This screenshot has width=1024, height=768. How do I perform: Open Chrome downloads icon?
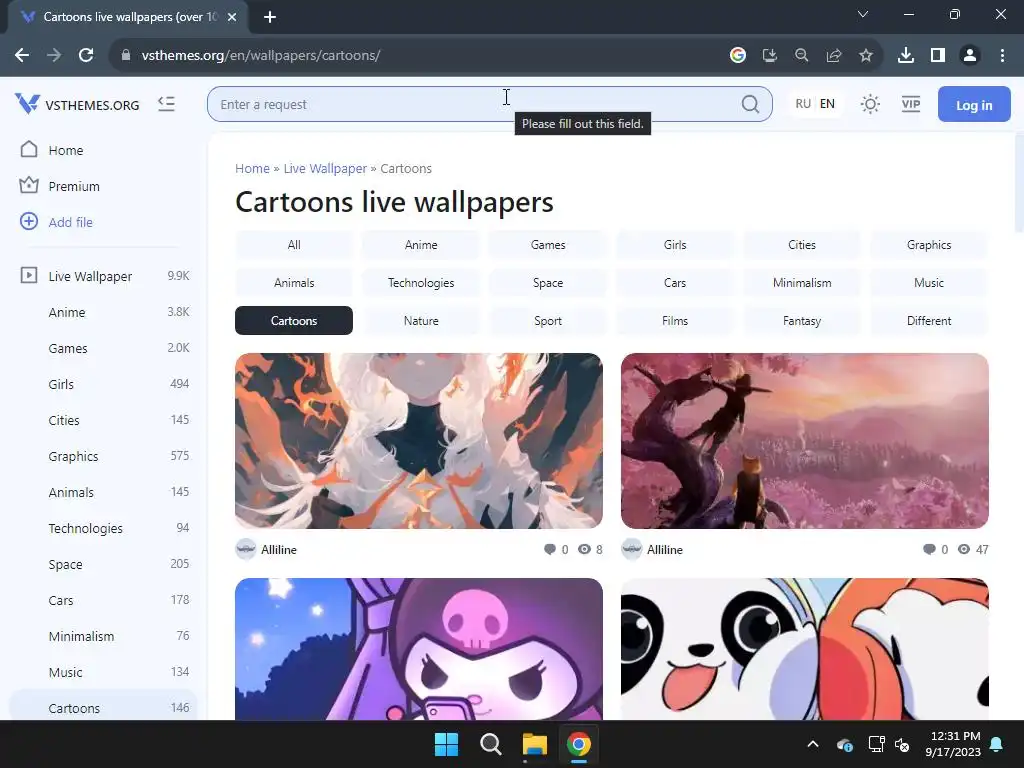[x=905, y=55]
